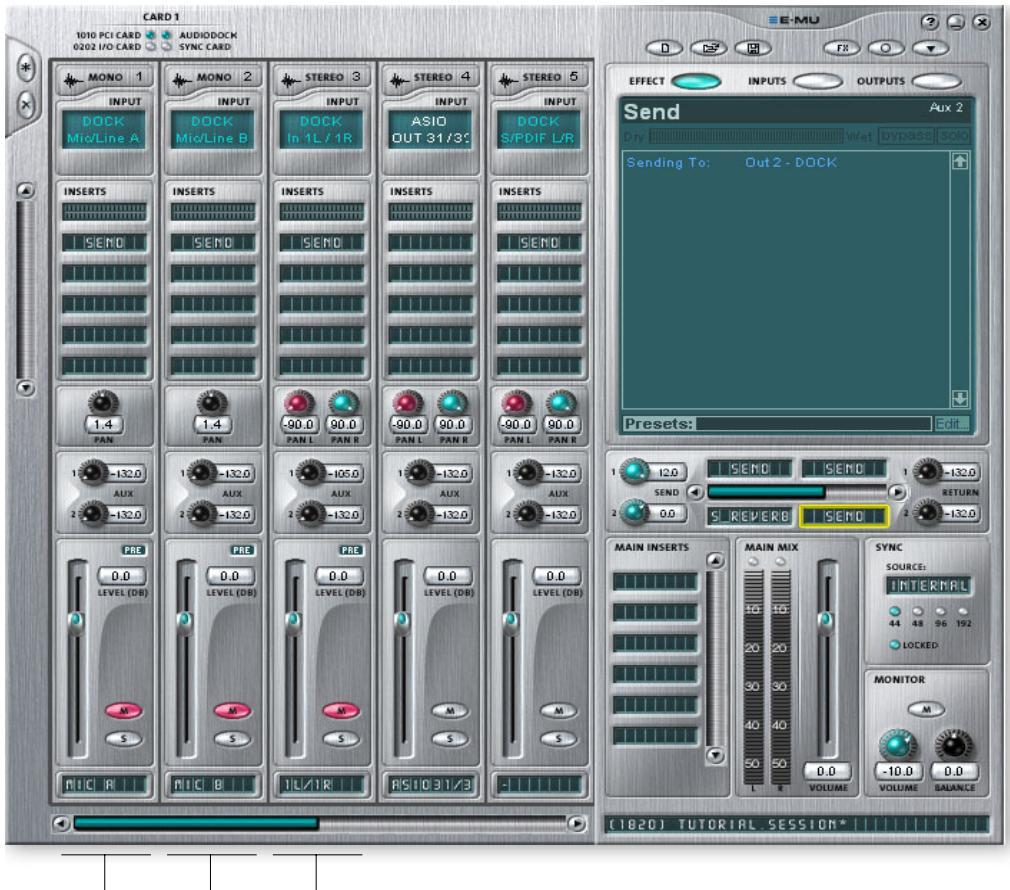This screenshot has height=890, width=1010.
Task: Click waveform icon on Mono 1 strip
Action: [x=72, y=80]
